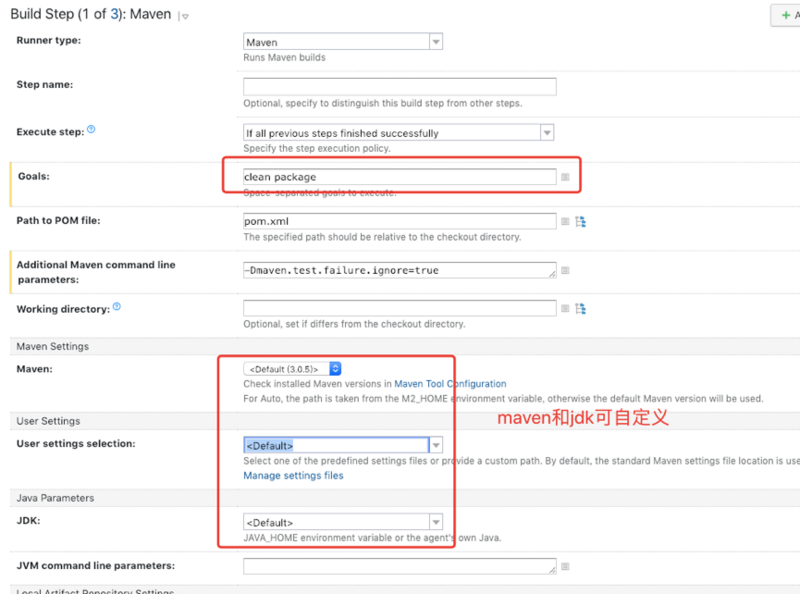Open parameter picker next to Working directory field
The height and width of the screenshot is (594, 800).
click(x=565, y=308)
